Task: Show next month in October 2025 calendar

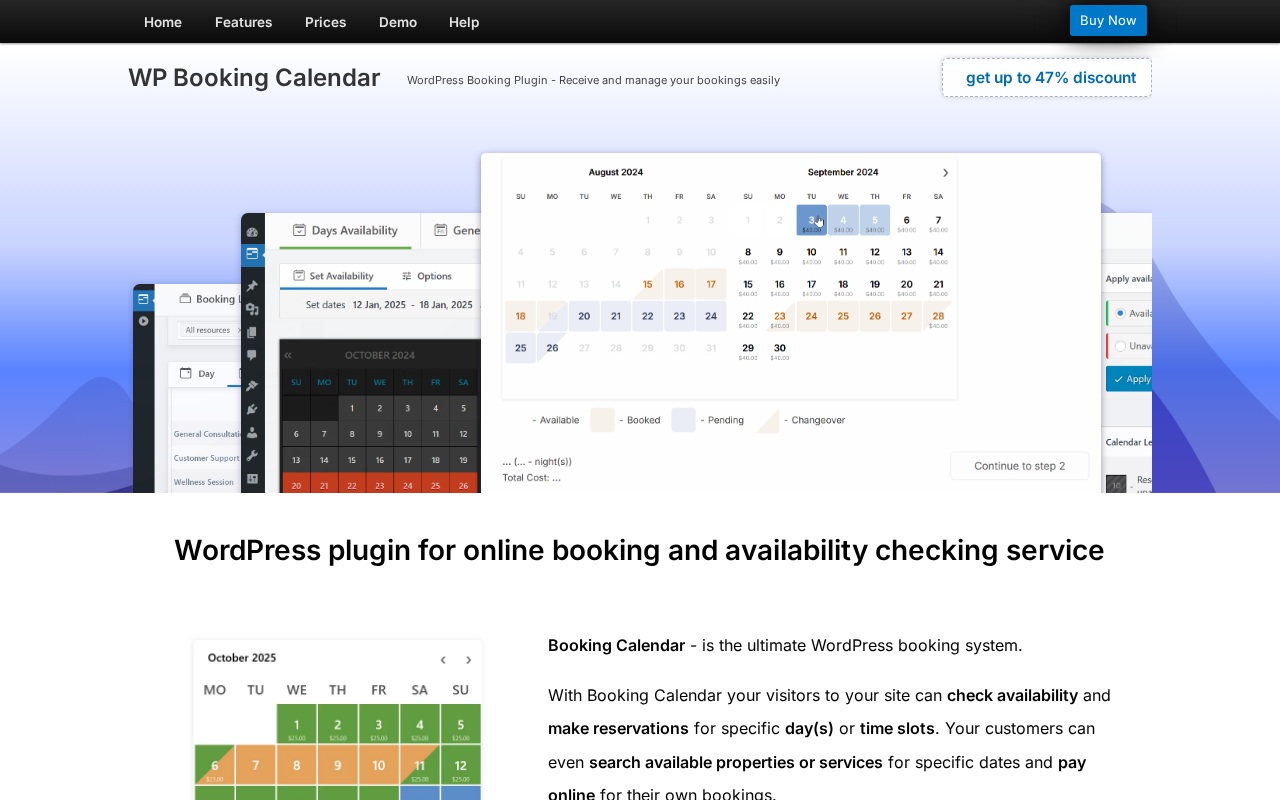Action: [468, 660]
